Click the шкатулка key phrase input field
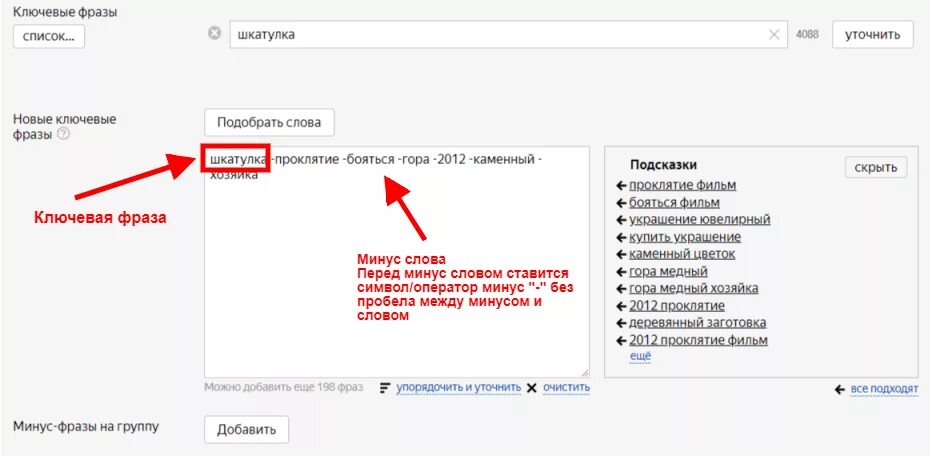 click(x=508, y=35)
